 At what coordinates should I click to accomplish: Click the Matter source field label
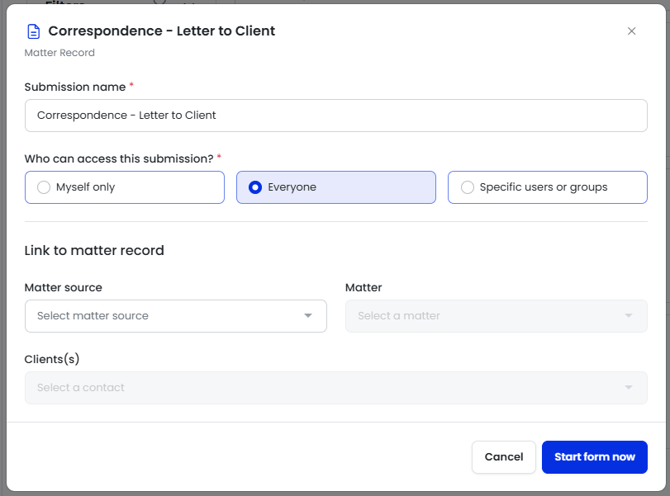pyautogui.click(x=63, y=287)
